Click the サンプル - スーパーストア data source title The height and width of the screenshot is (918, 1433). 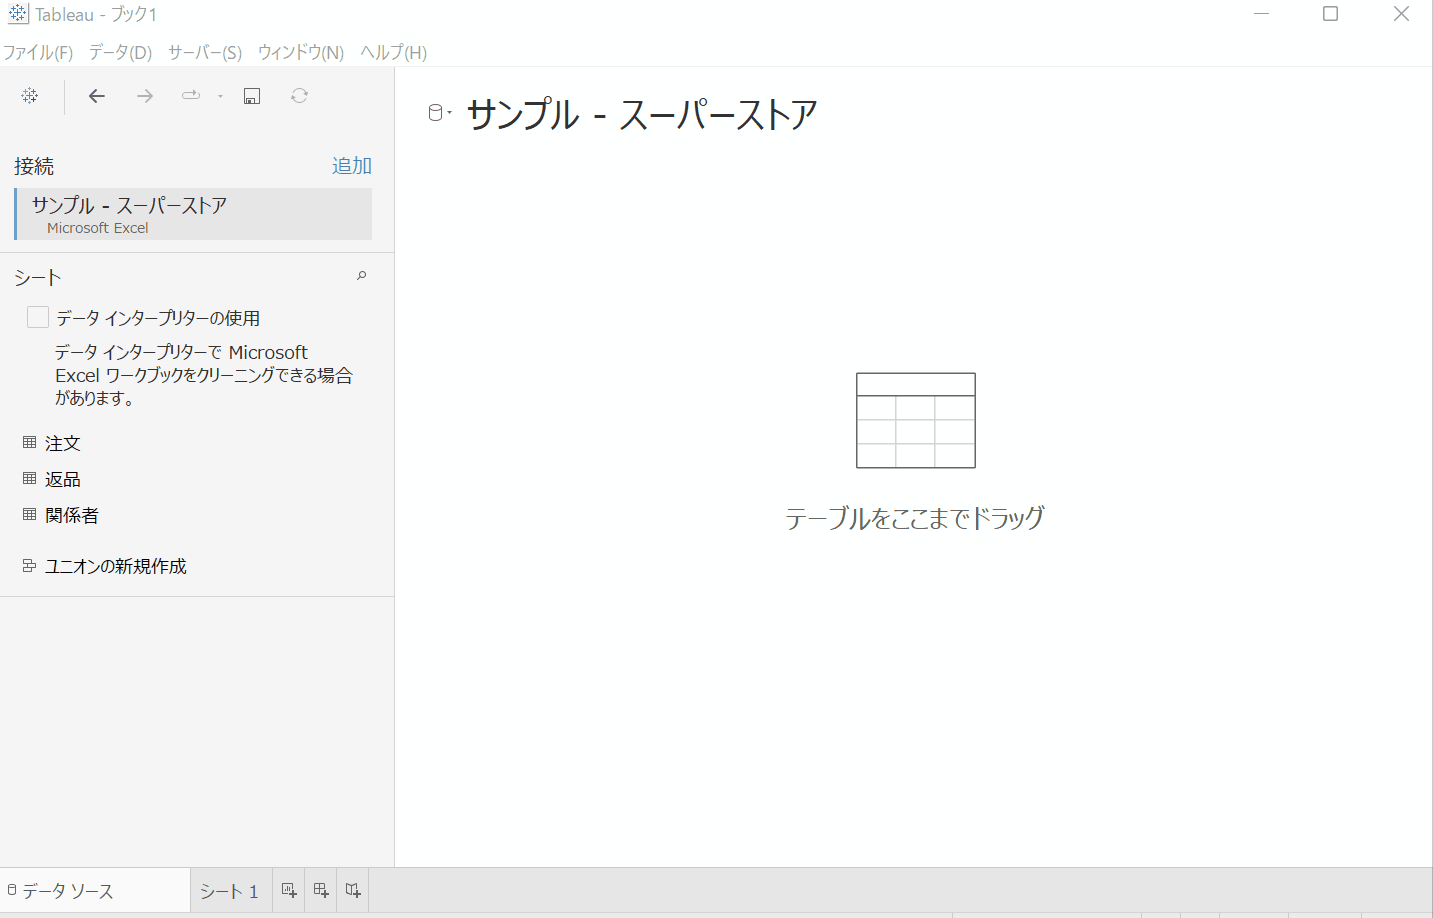[x=642, y=114]
